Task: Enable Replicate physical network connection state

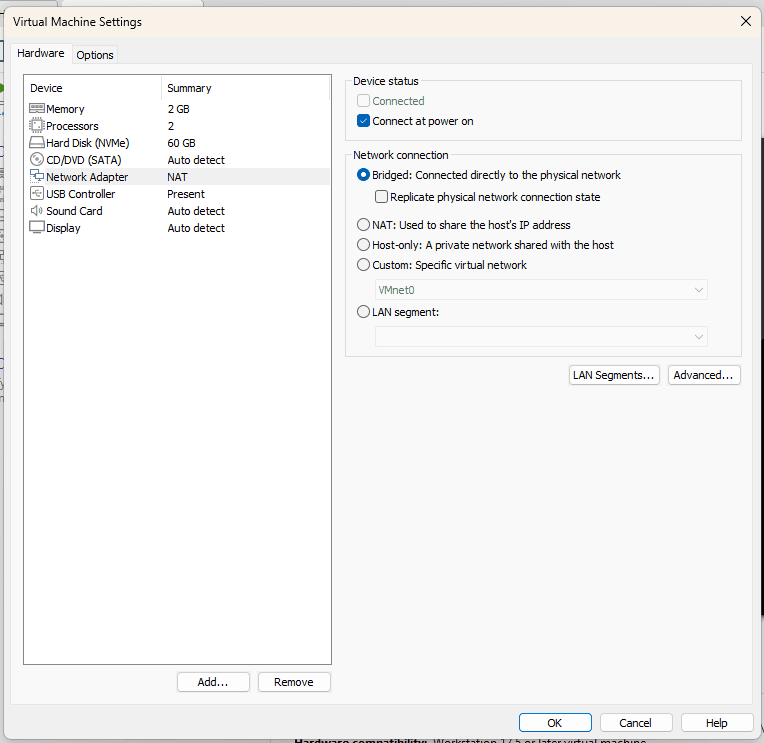Action: 381,197
